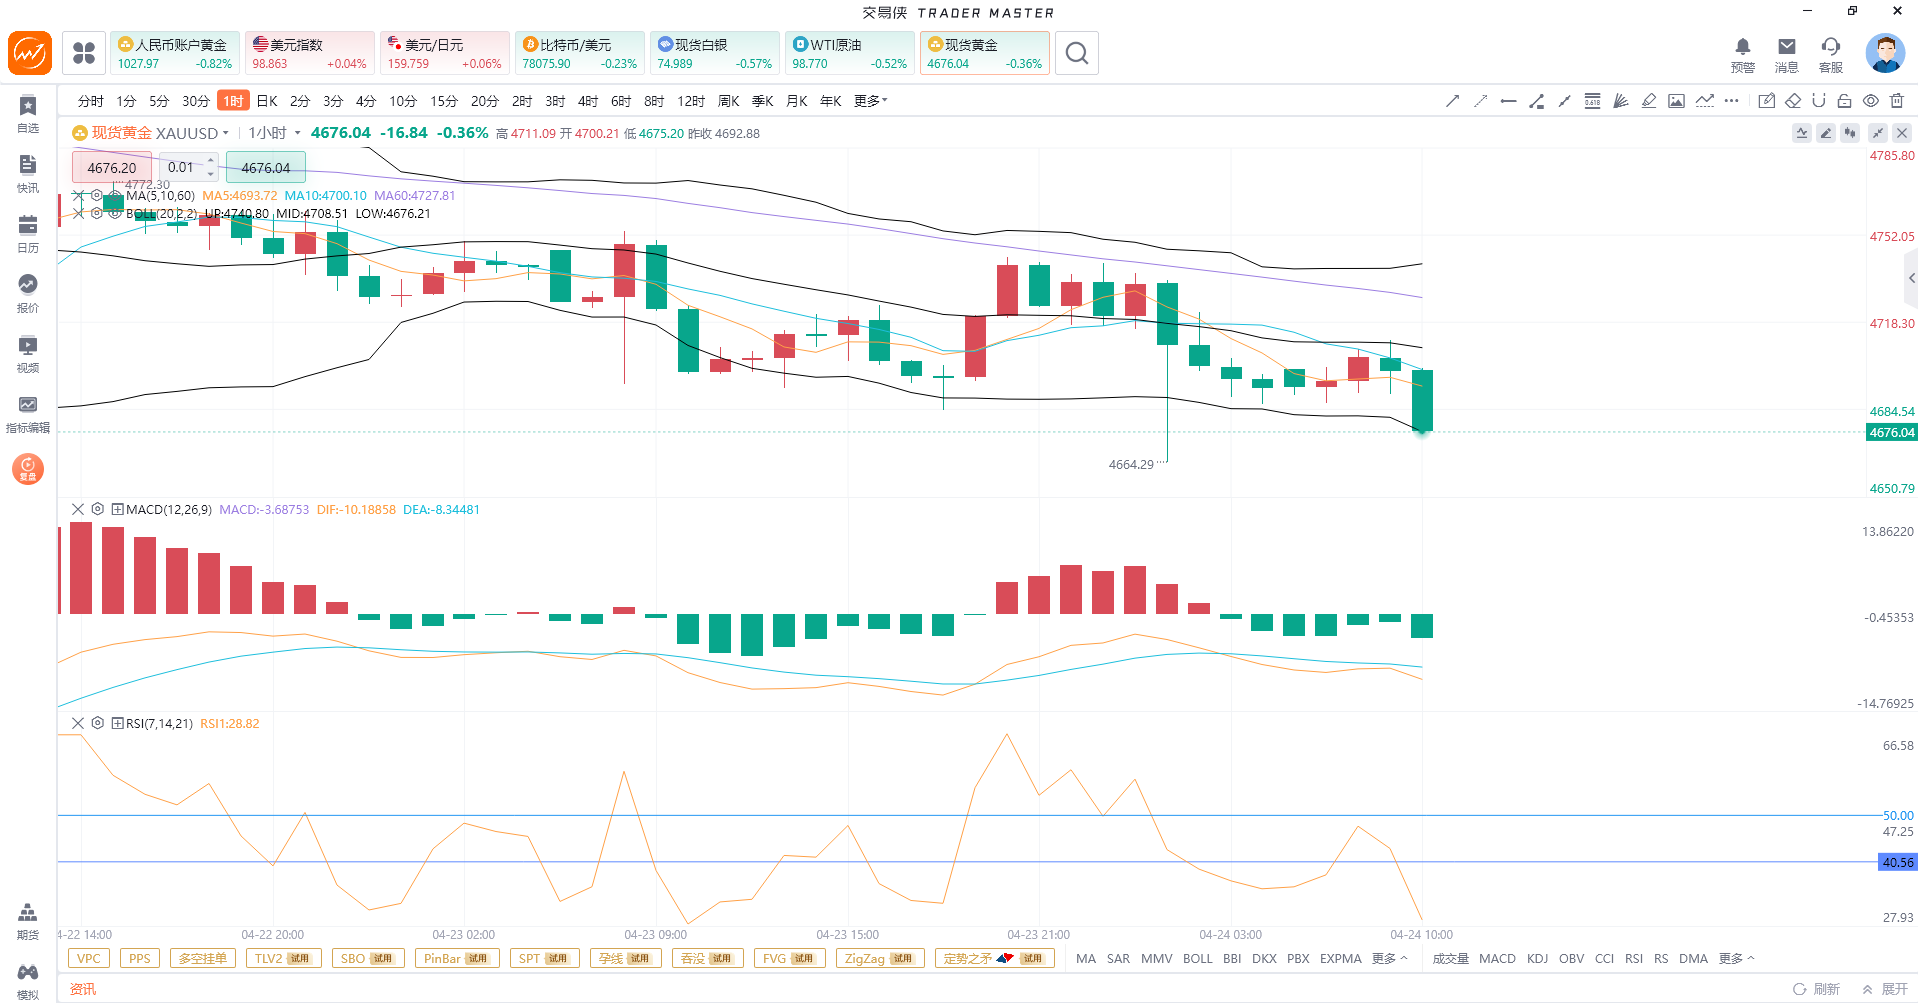This screenshot has height=1003, width=1918.
Task: Remove the RSI(7,14,21) indicator with X
Action: [x=78, y=724]
